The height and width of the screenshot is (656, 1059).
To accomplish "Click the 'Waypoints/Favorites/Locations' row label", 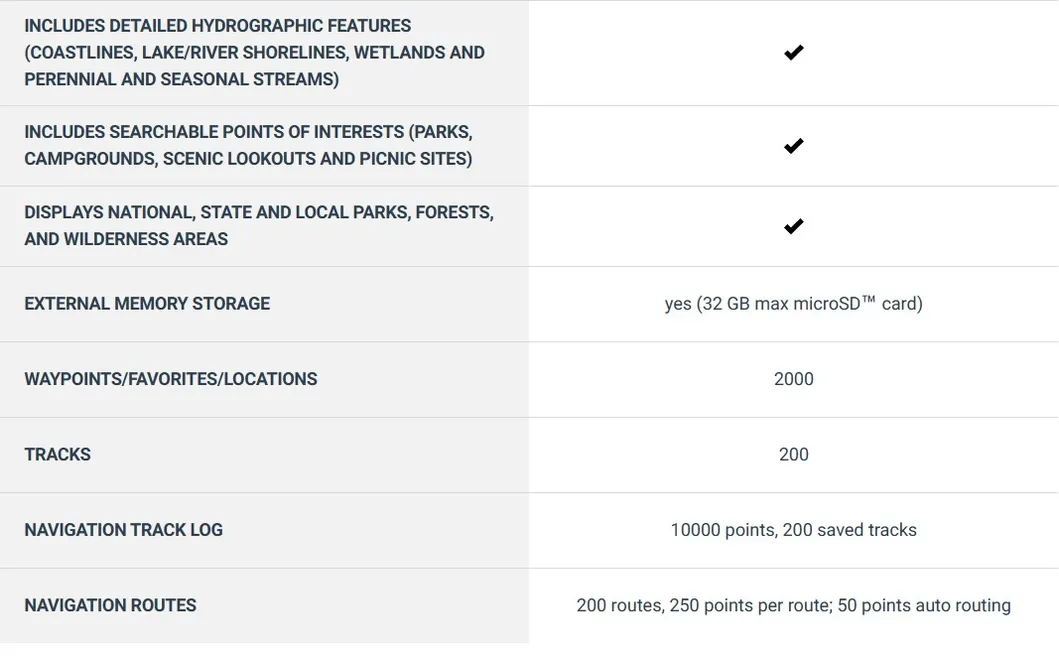I will coord(171,379).
